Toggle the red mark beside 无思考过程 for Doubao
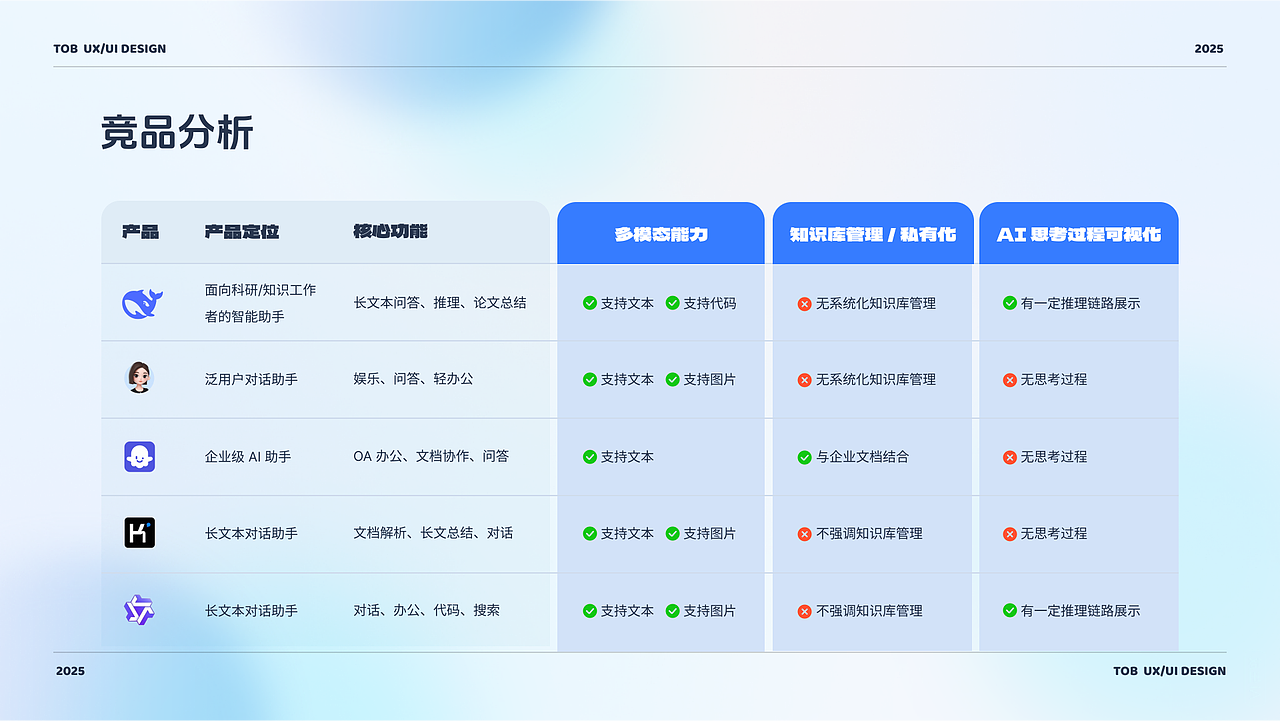 (1009, 379)
